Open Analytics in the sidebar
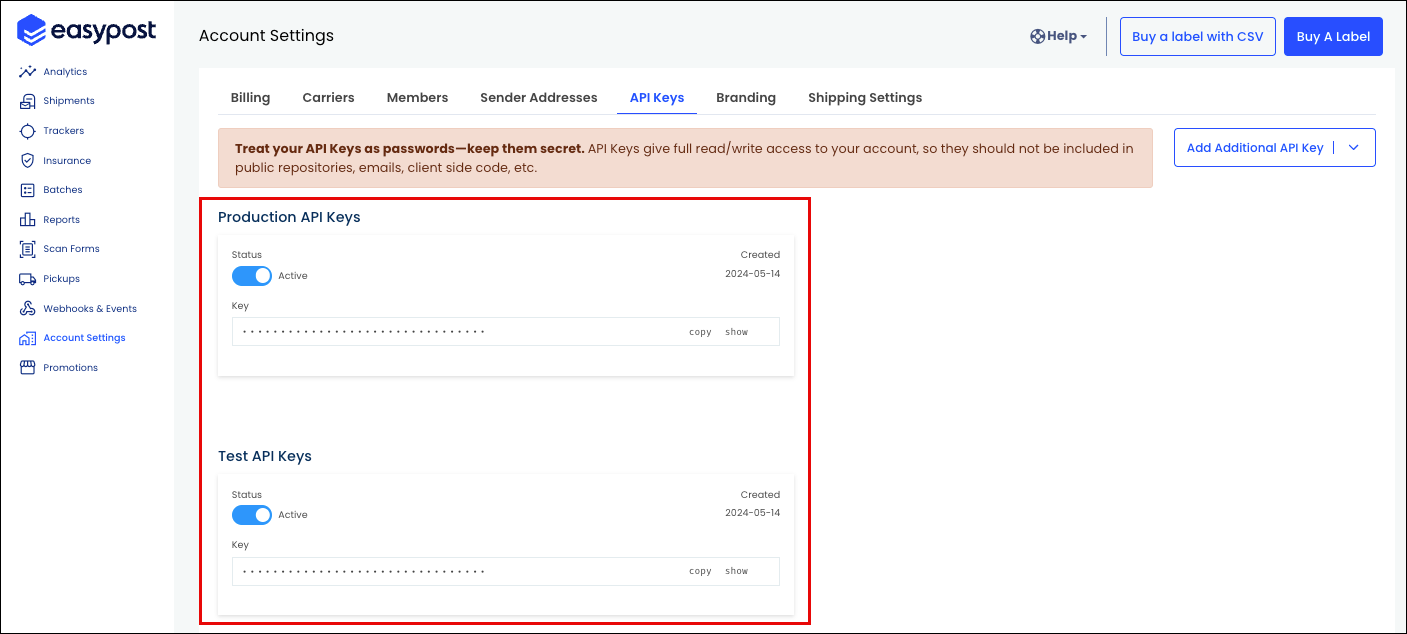The image size is (1407, 634). tap(65, 72)
